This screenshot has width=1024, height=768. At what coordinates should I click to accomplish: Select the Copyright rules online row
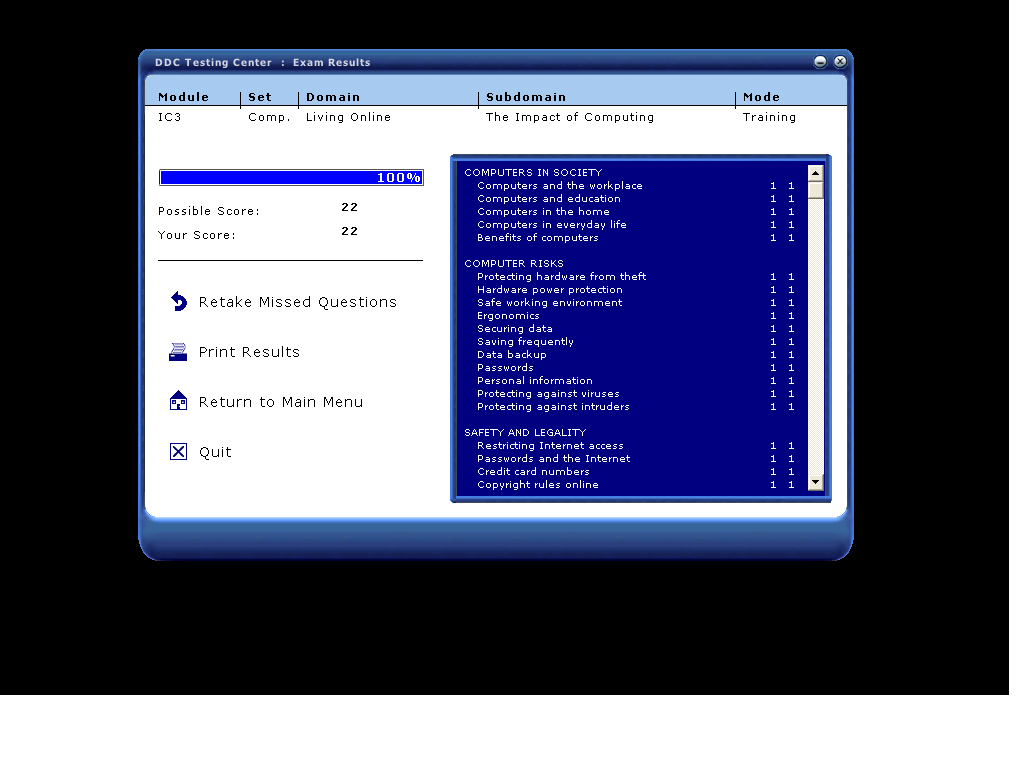pyautogui.click(x=635, y=485)
